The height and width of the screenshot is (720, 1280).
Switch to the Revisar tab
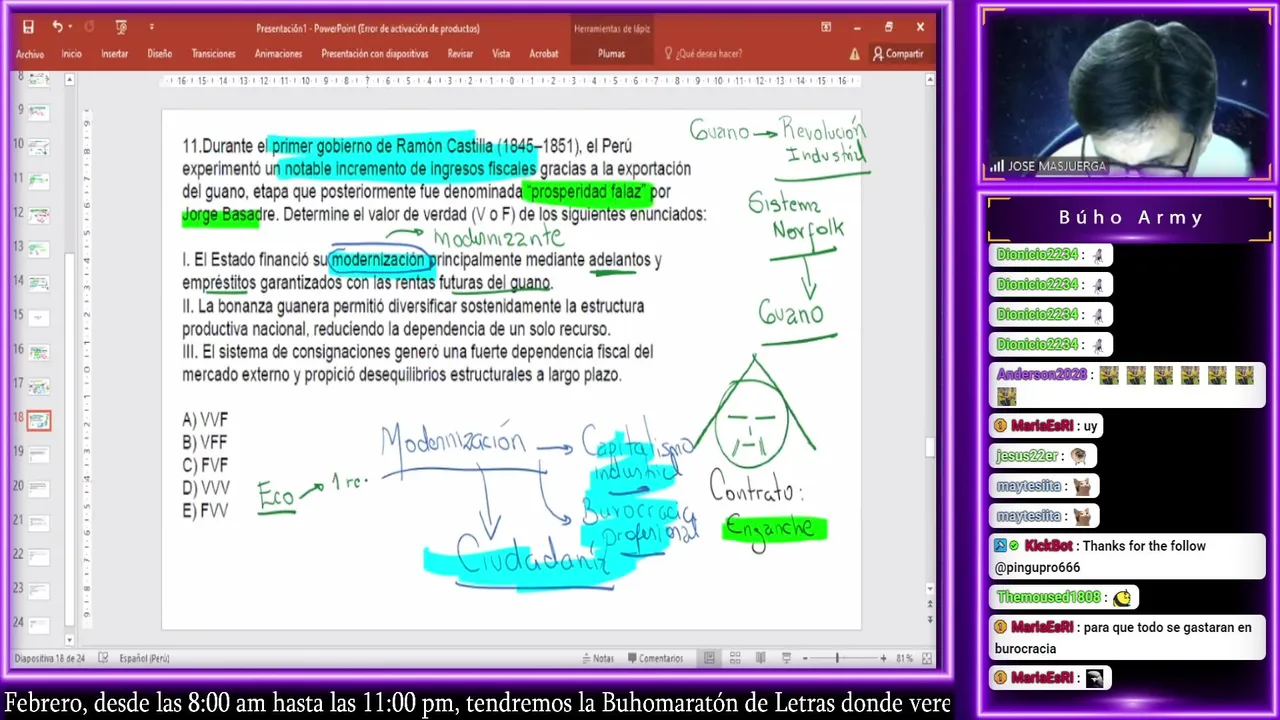click(460, 54)
